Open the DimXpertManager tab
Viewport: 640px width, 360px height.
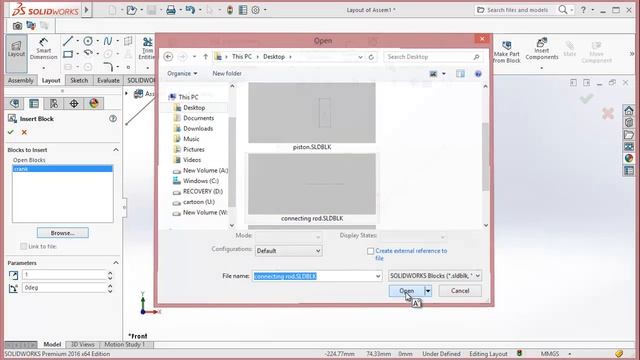[x=74, y=103]
